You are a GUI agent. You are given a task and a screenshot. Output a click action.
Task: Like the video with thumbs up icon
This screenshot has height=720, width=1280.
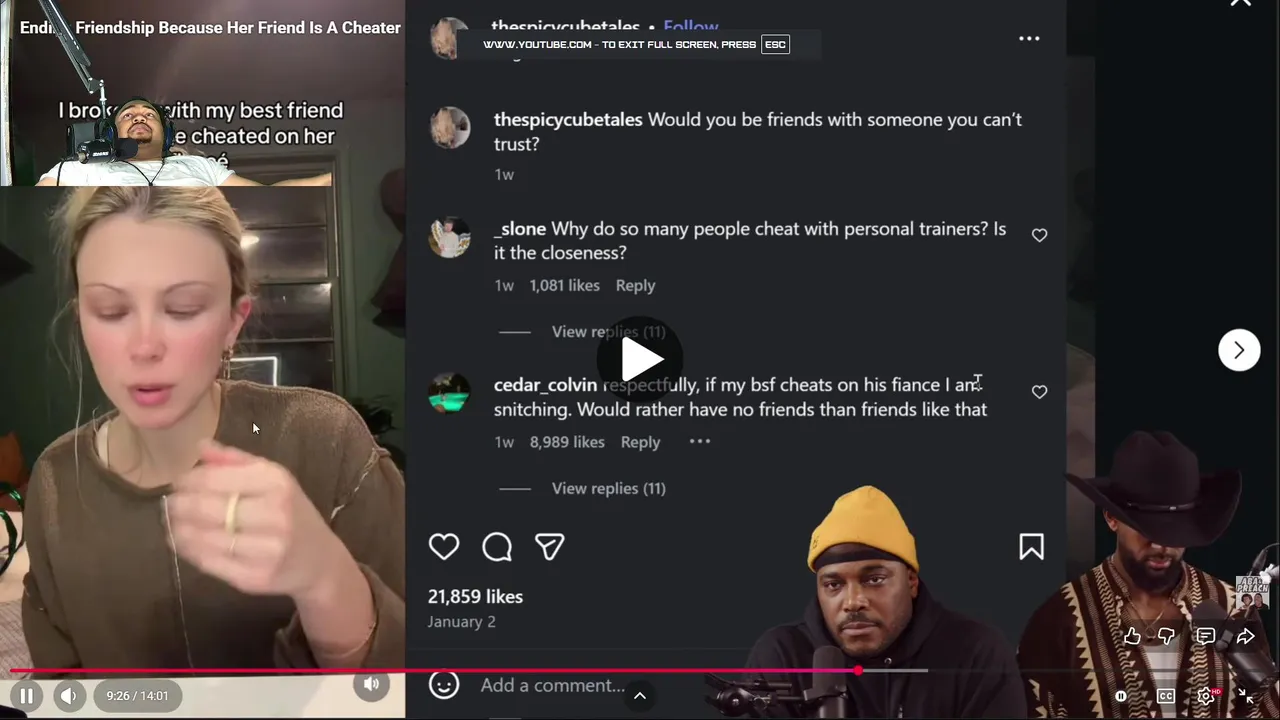coord(1132,636)
